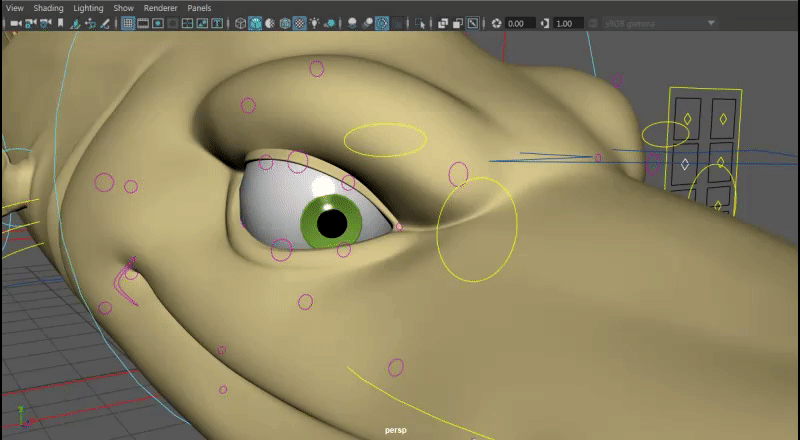The height and width of the screenshot is (440, 800).
Task: Click the Gamma reset icon
Action: [545, 23]
